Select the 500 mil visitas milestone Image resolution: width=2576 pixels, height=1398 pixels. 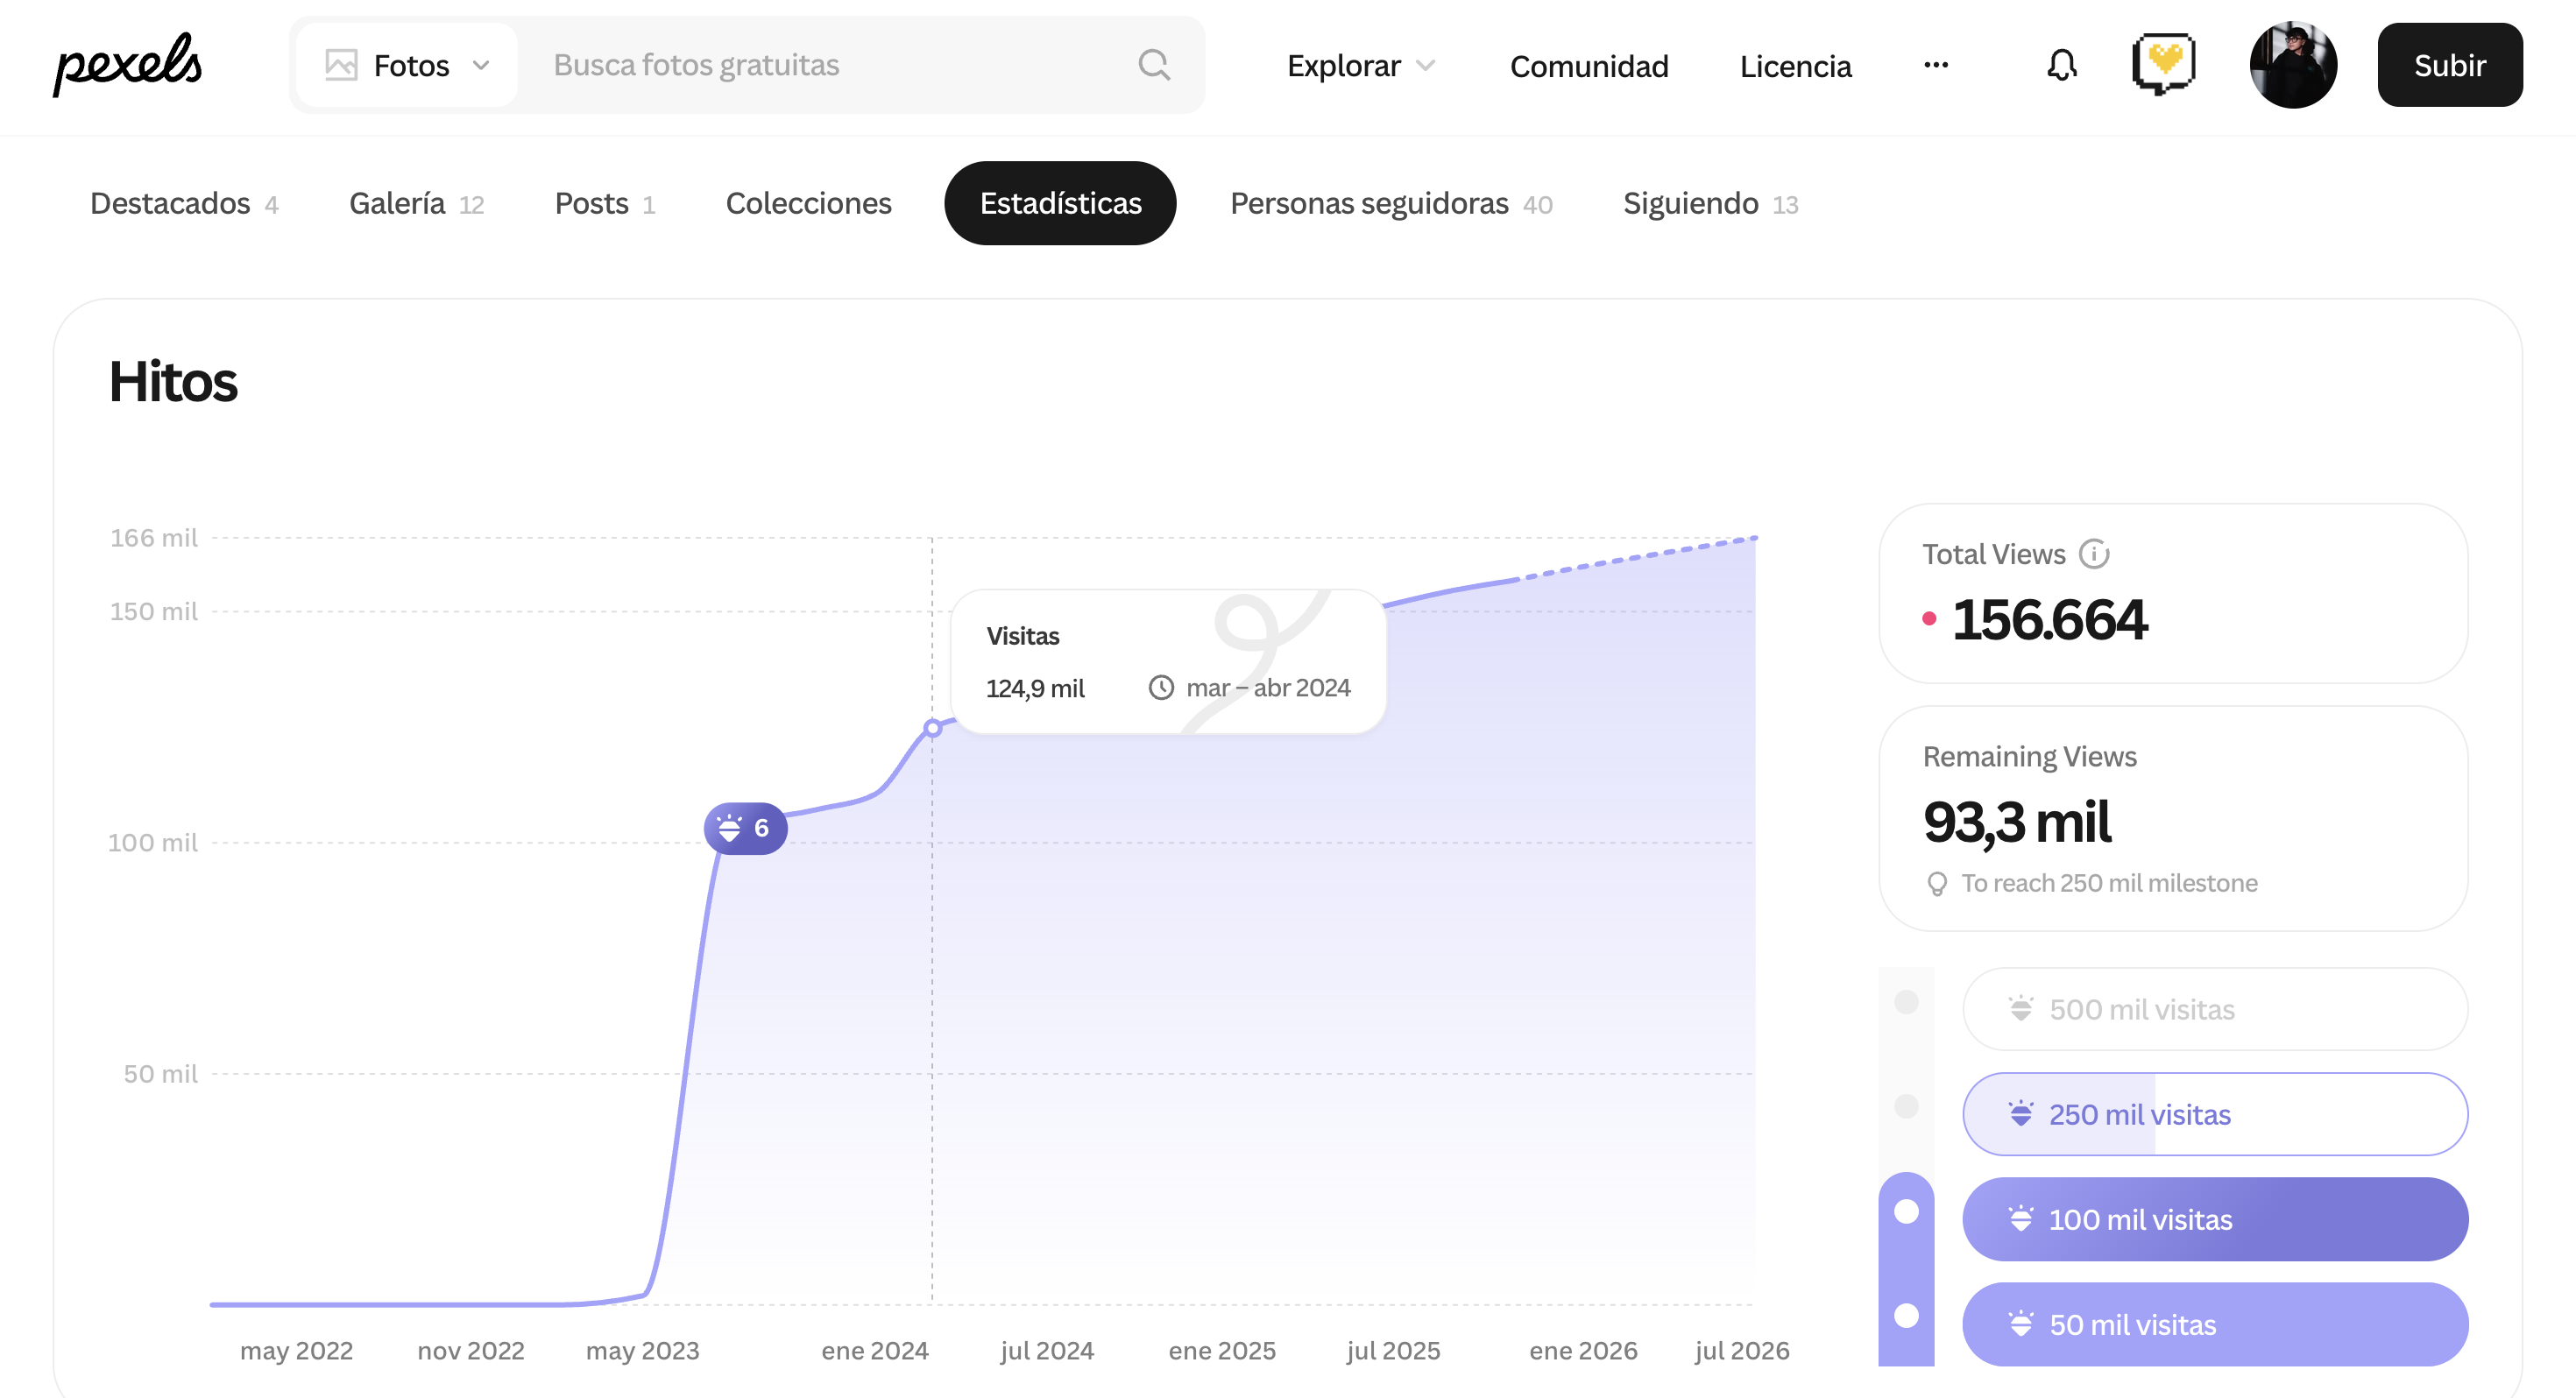tap(2214, 1009)
